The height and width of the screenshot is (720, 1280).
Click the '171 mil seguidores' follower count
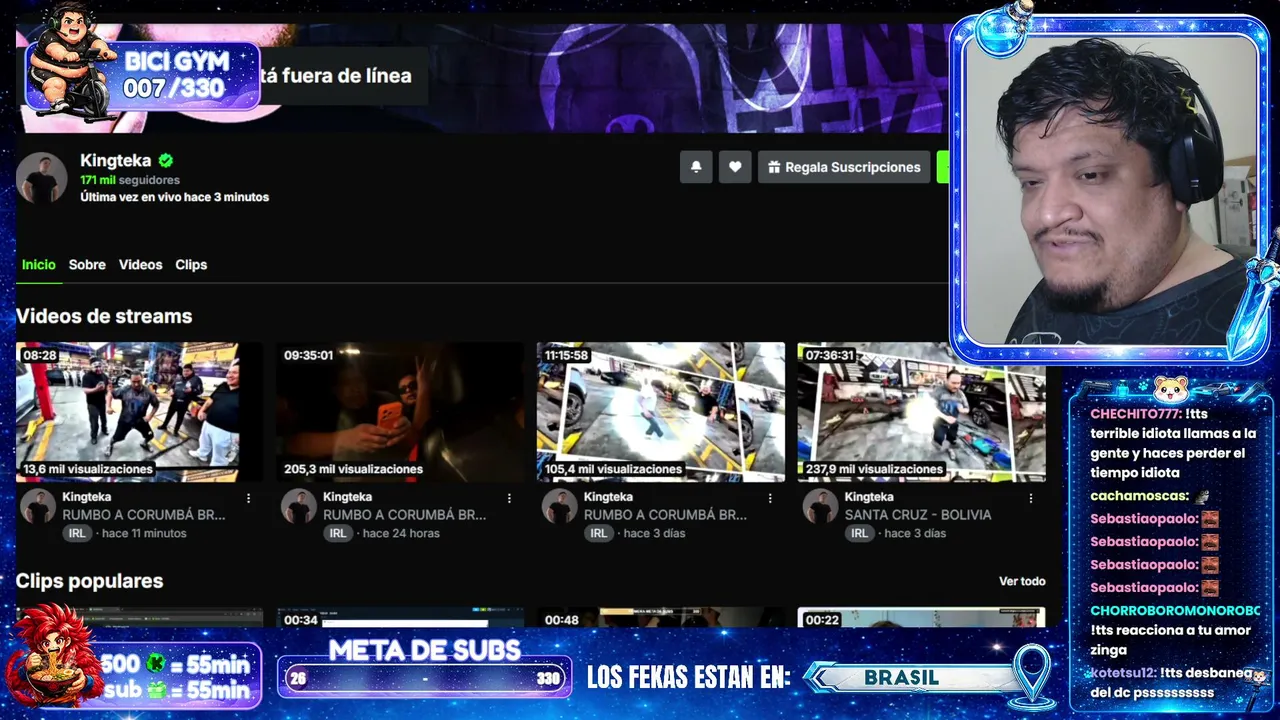pyautogui.click(x=130, y=180)
